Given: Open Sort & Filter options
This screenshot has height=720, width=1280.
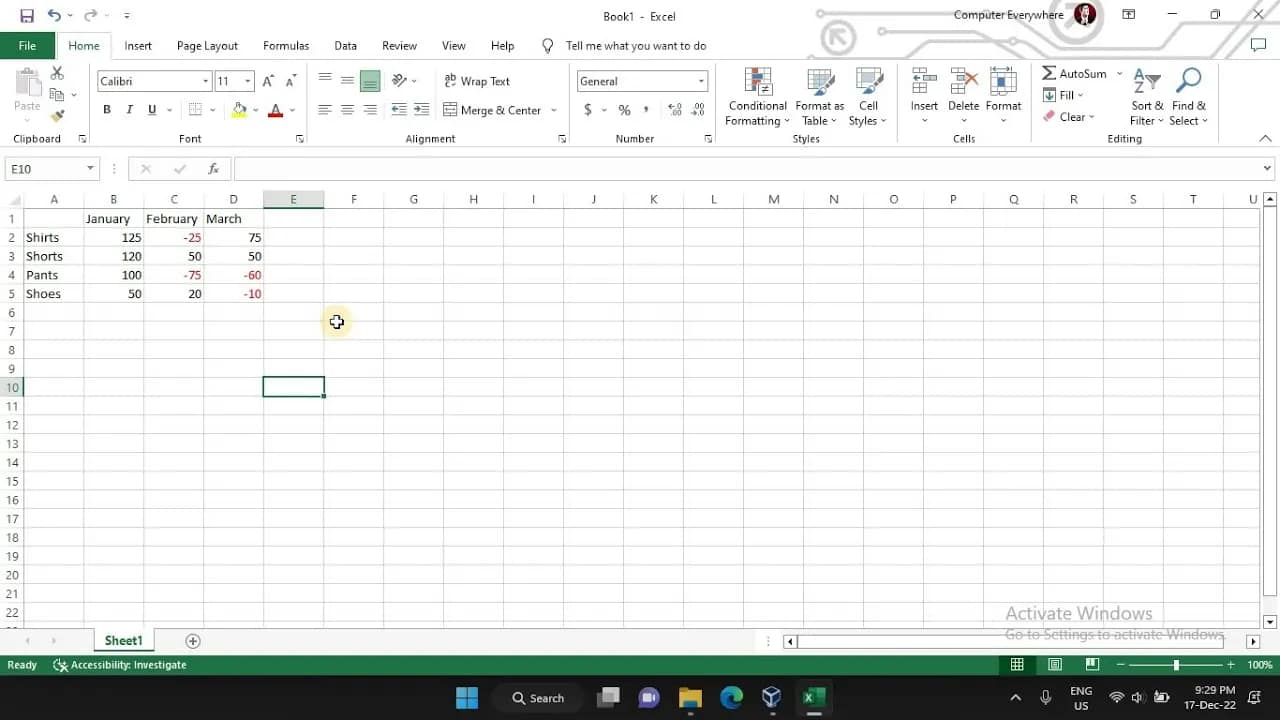Looking at the screenshot, I should point(1146,95).
